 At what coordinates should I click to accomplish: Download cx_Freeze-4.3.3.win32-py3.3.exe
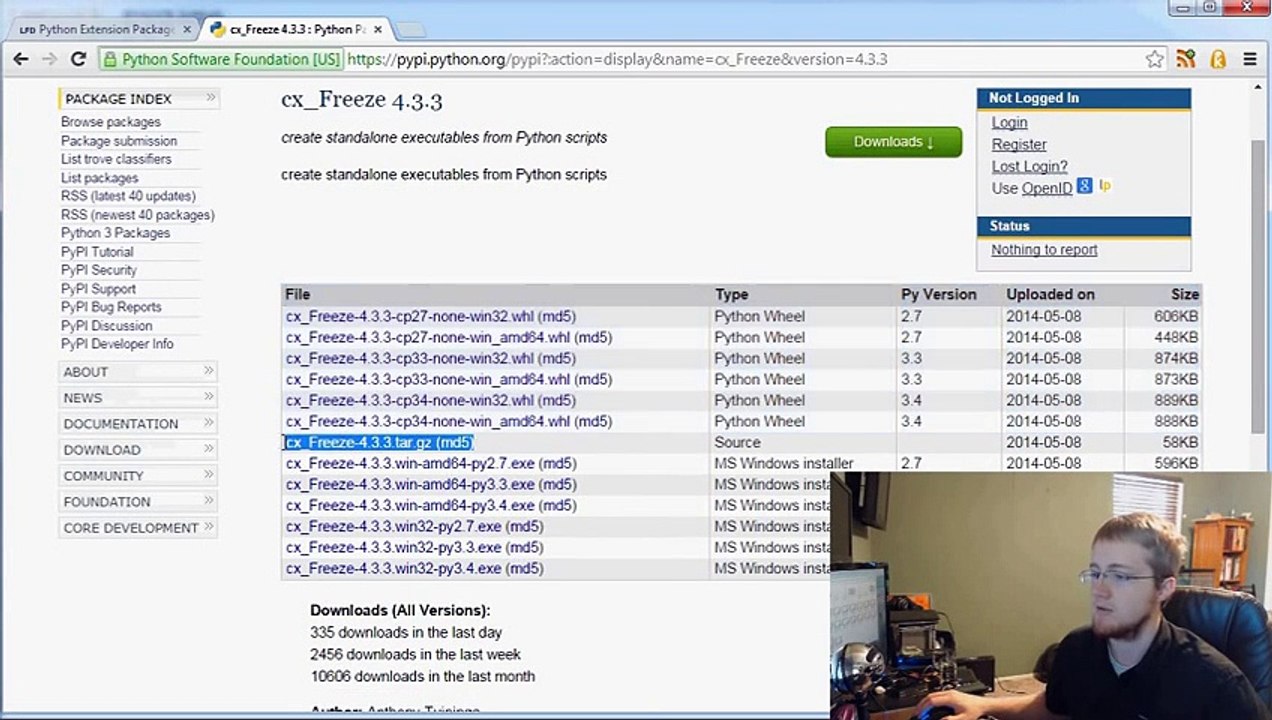tap(394, 547)
